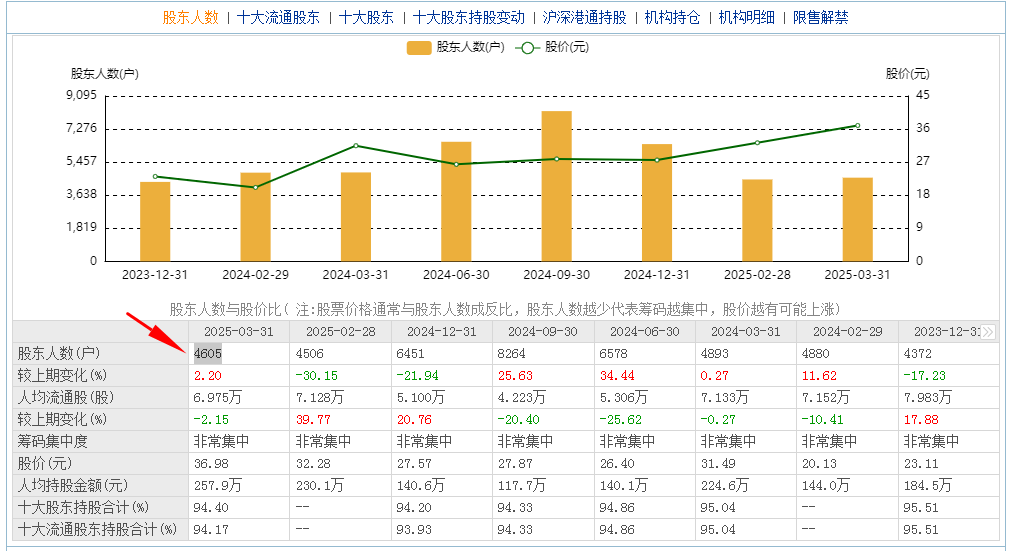Image resolution: width=1014 pixels, height=551 pixels.
Task: Click per-capita shares 4.223万
Action: [x=521, y=398]
